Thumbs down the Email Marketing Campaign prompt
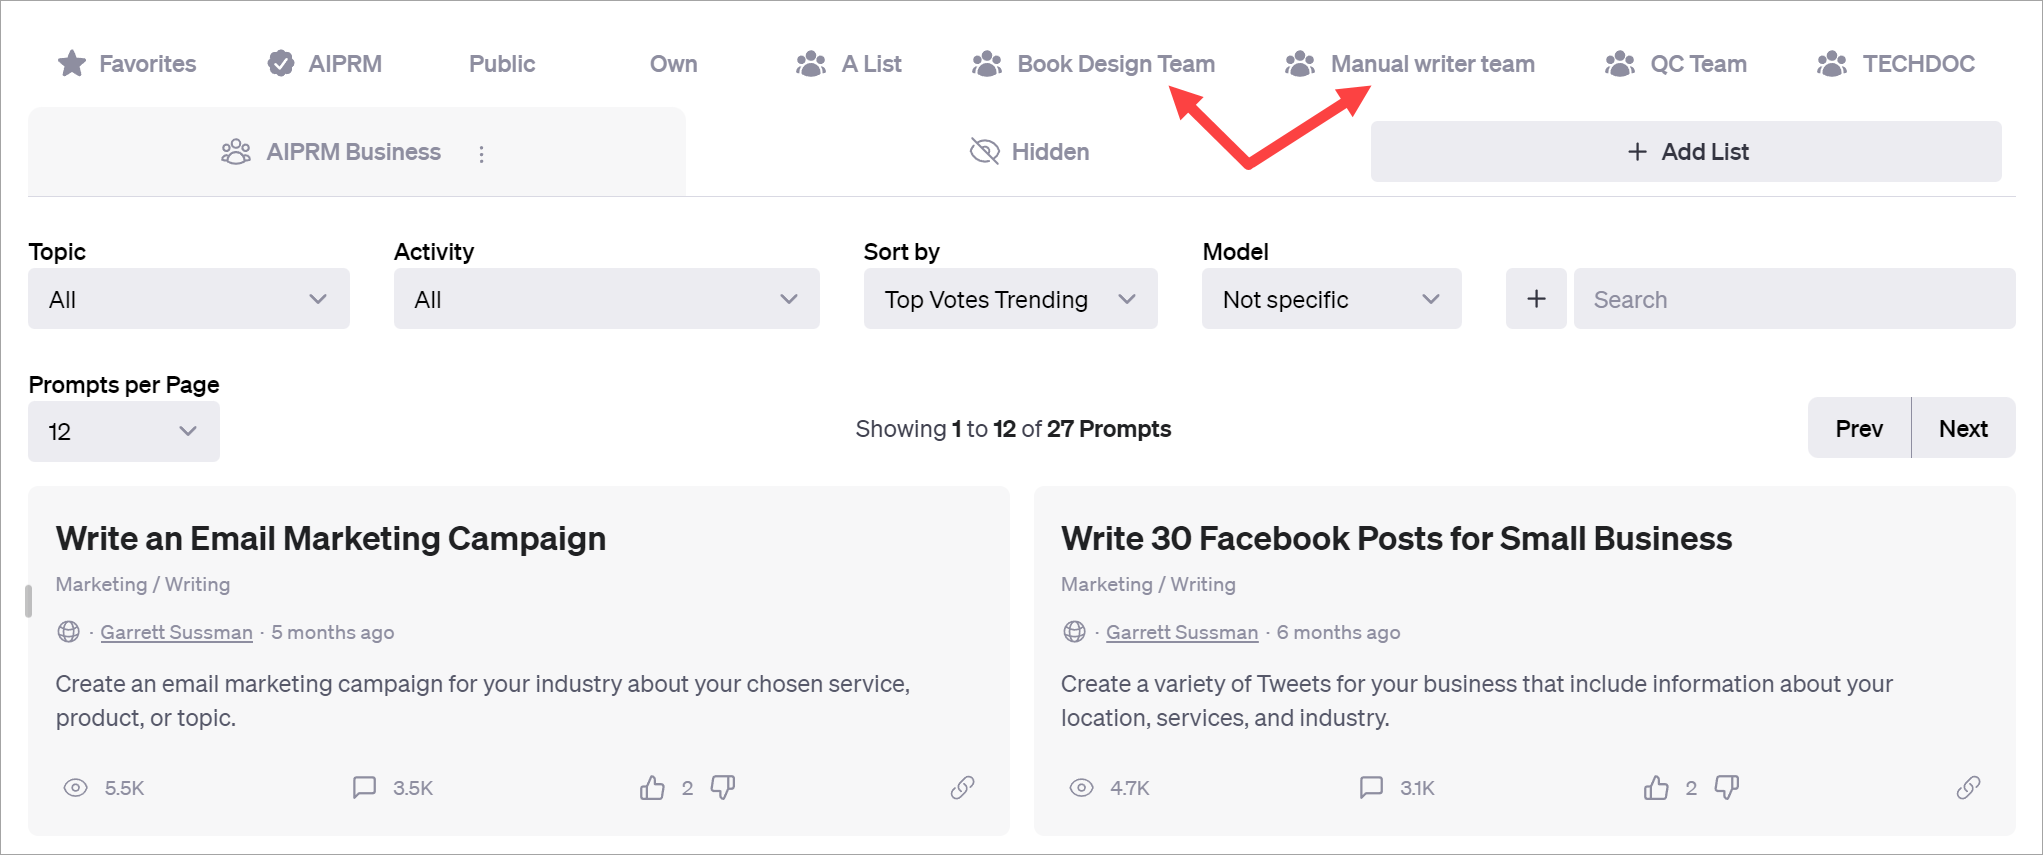 (723, 788)
